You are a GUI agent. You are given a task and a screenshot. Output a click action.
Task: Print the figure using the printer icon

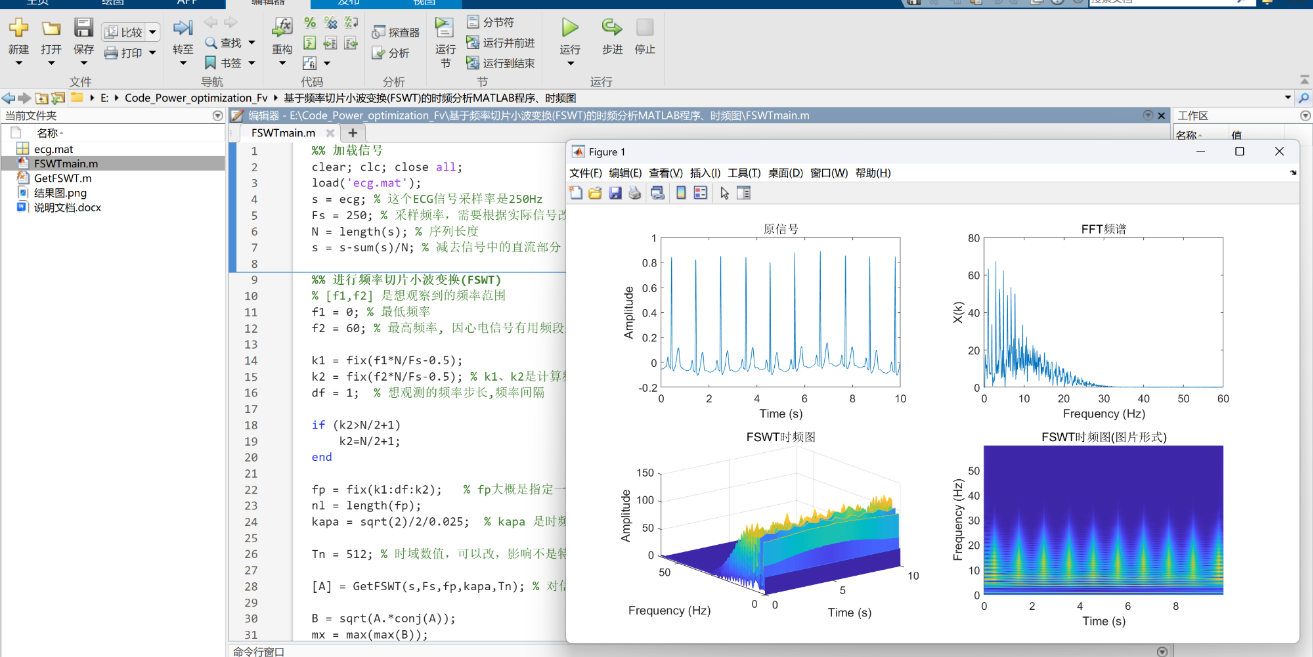click(x=634, y=193)
